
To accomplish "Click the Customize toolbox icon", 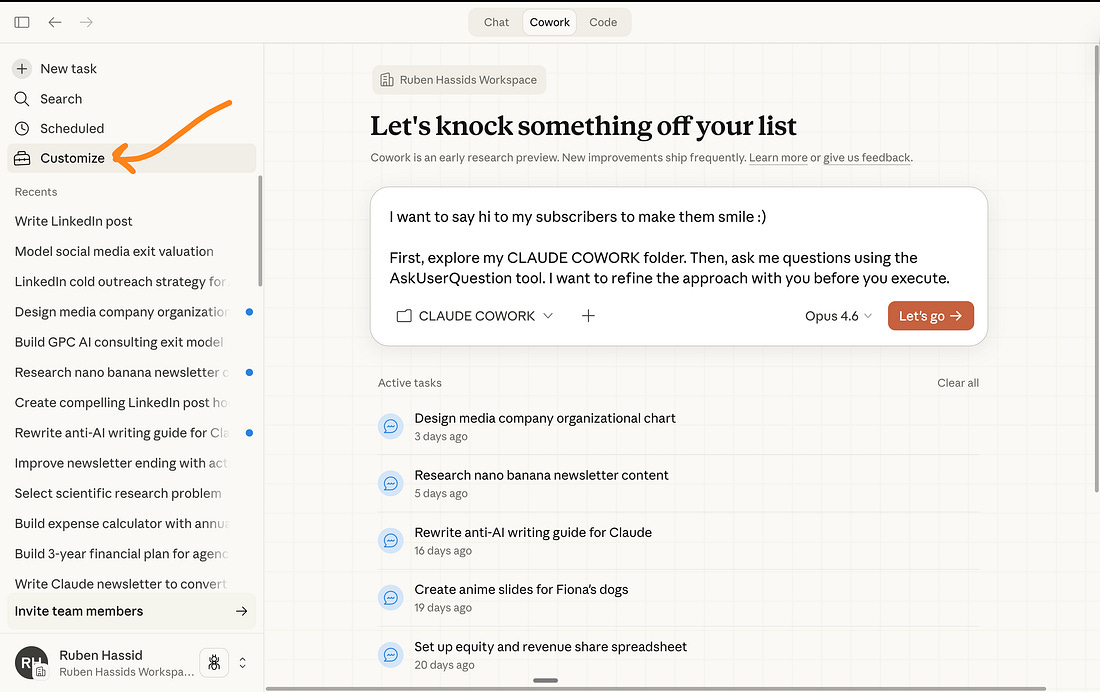I will tap(22, 159).
